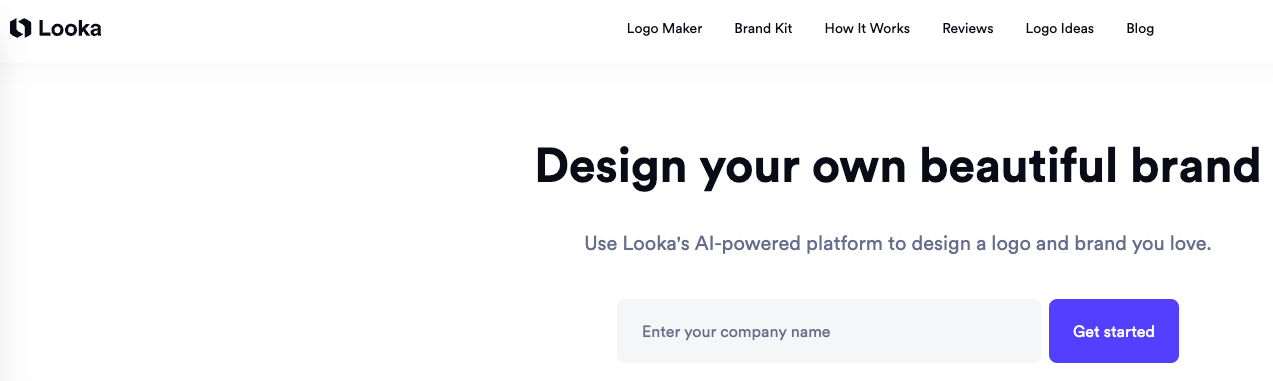The image size is (1273, 381).
Task: Click the AI-powered platform subtitle text
Action: click(x=897, y=243)
